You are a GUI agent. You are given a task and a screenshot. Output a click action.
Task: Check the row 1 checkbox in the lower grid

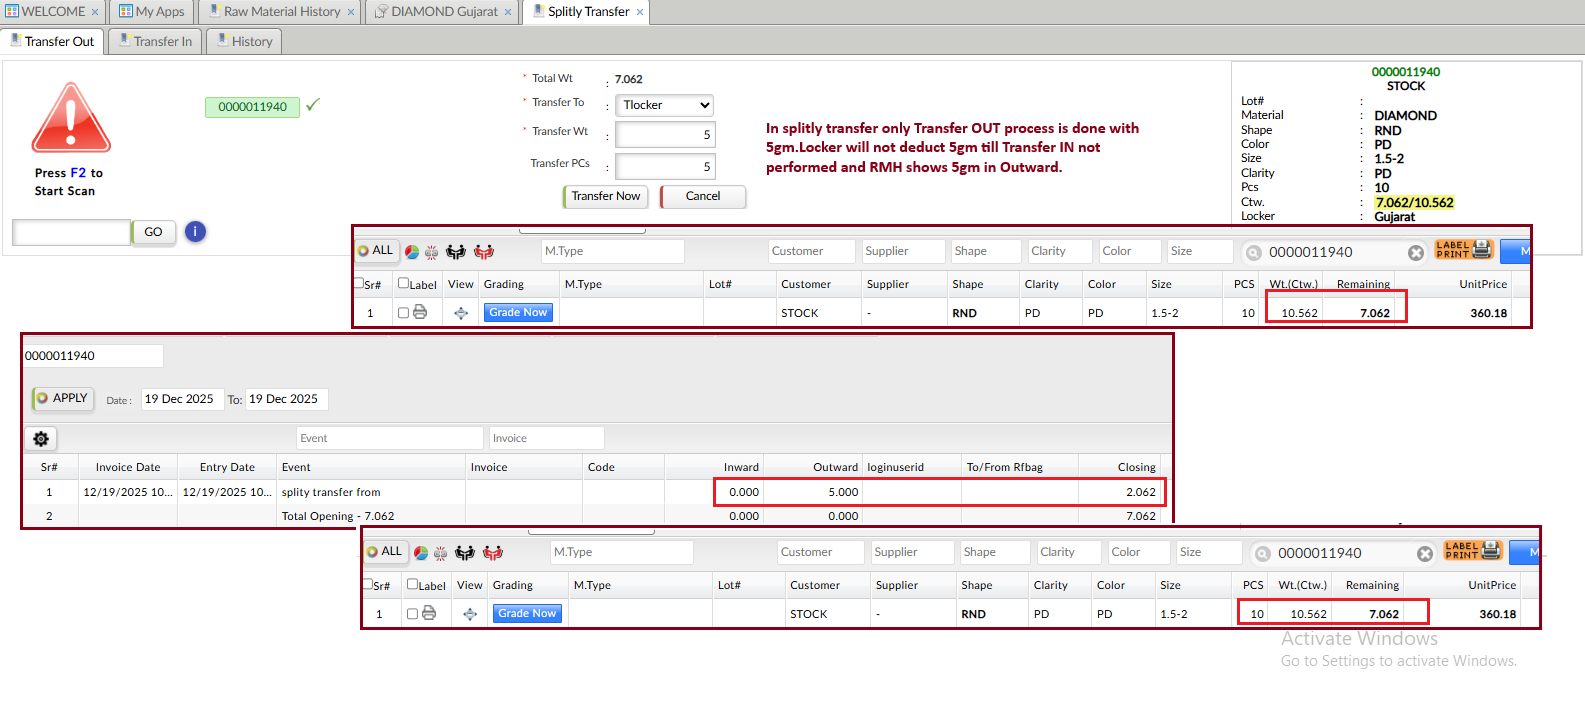coord(412,614)
